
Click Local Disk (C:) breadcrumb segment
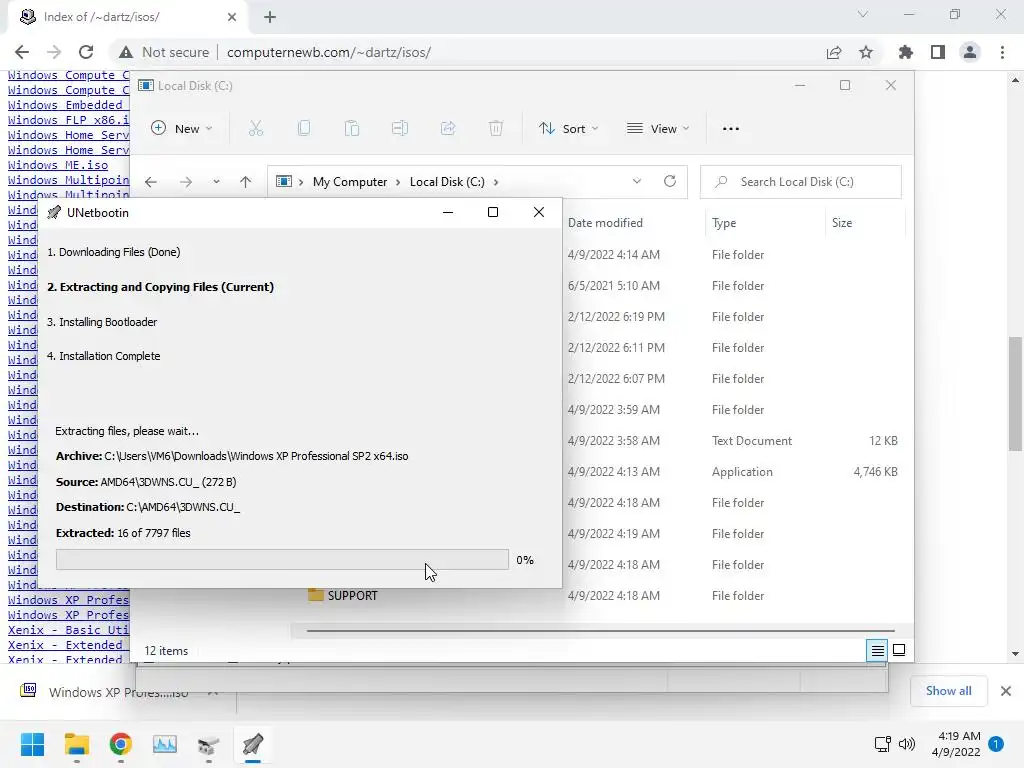pyautogui.click(x=447, y=182)
